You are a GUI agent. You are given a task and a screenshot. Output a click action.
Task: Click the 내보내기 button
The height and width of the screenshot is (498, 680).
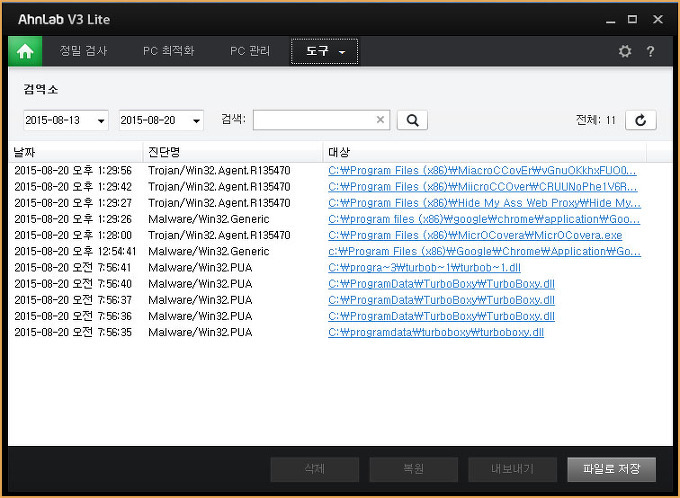512,469
